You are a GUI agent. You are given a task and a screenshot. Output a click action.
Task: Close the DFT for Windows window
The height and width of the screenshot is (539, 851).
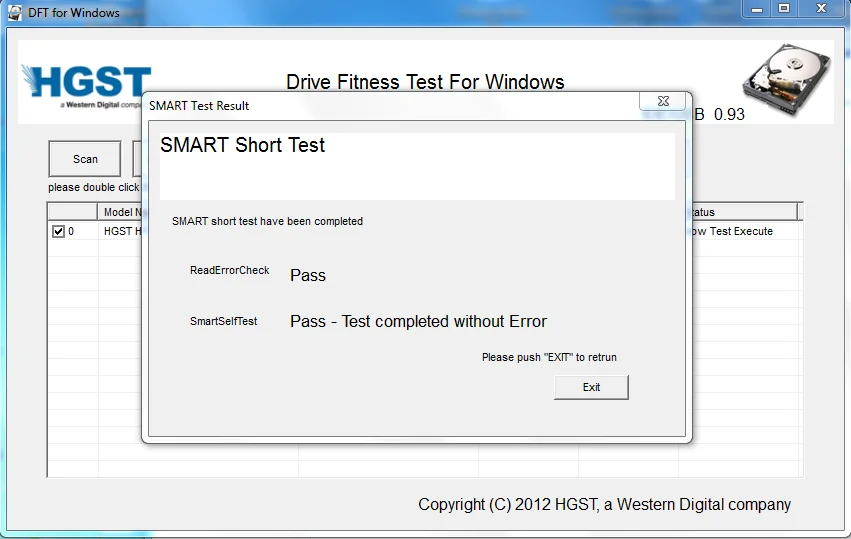click(x=821, y=9)
